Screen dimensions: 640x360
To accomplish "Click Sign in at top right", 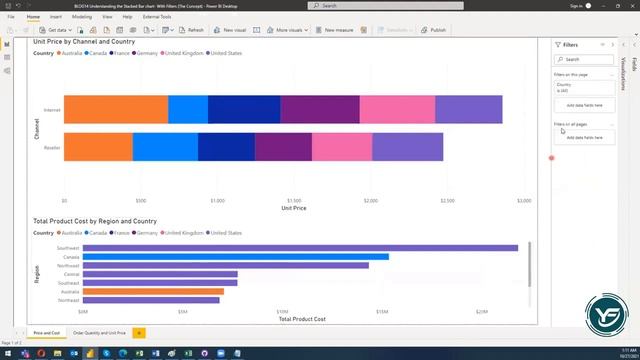I will [576, 6].
